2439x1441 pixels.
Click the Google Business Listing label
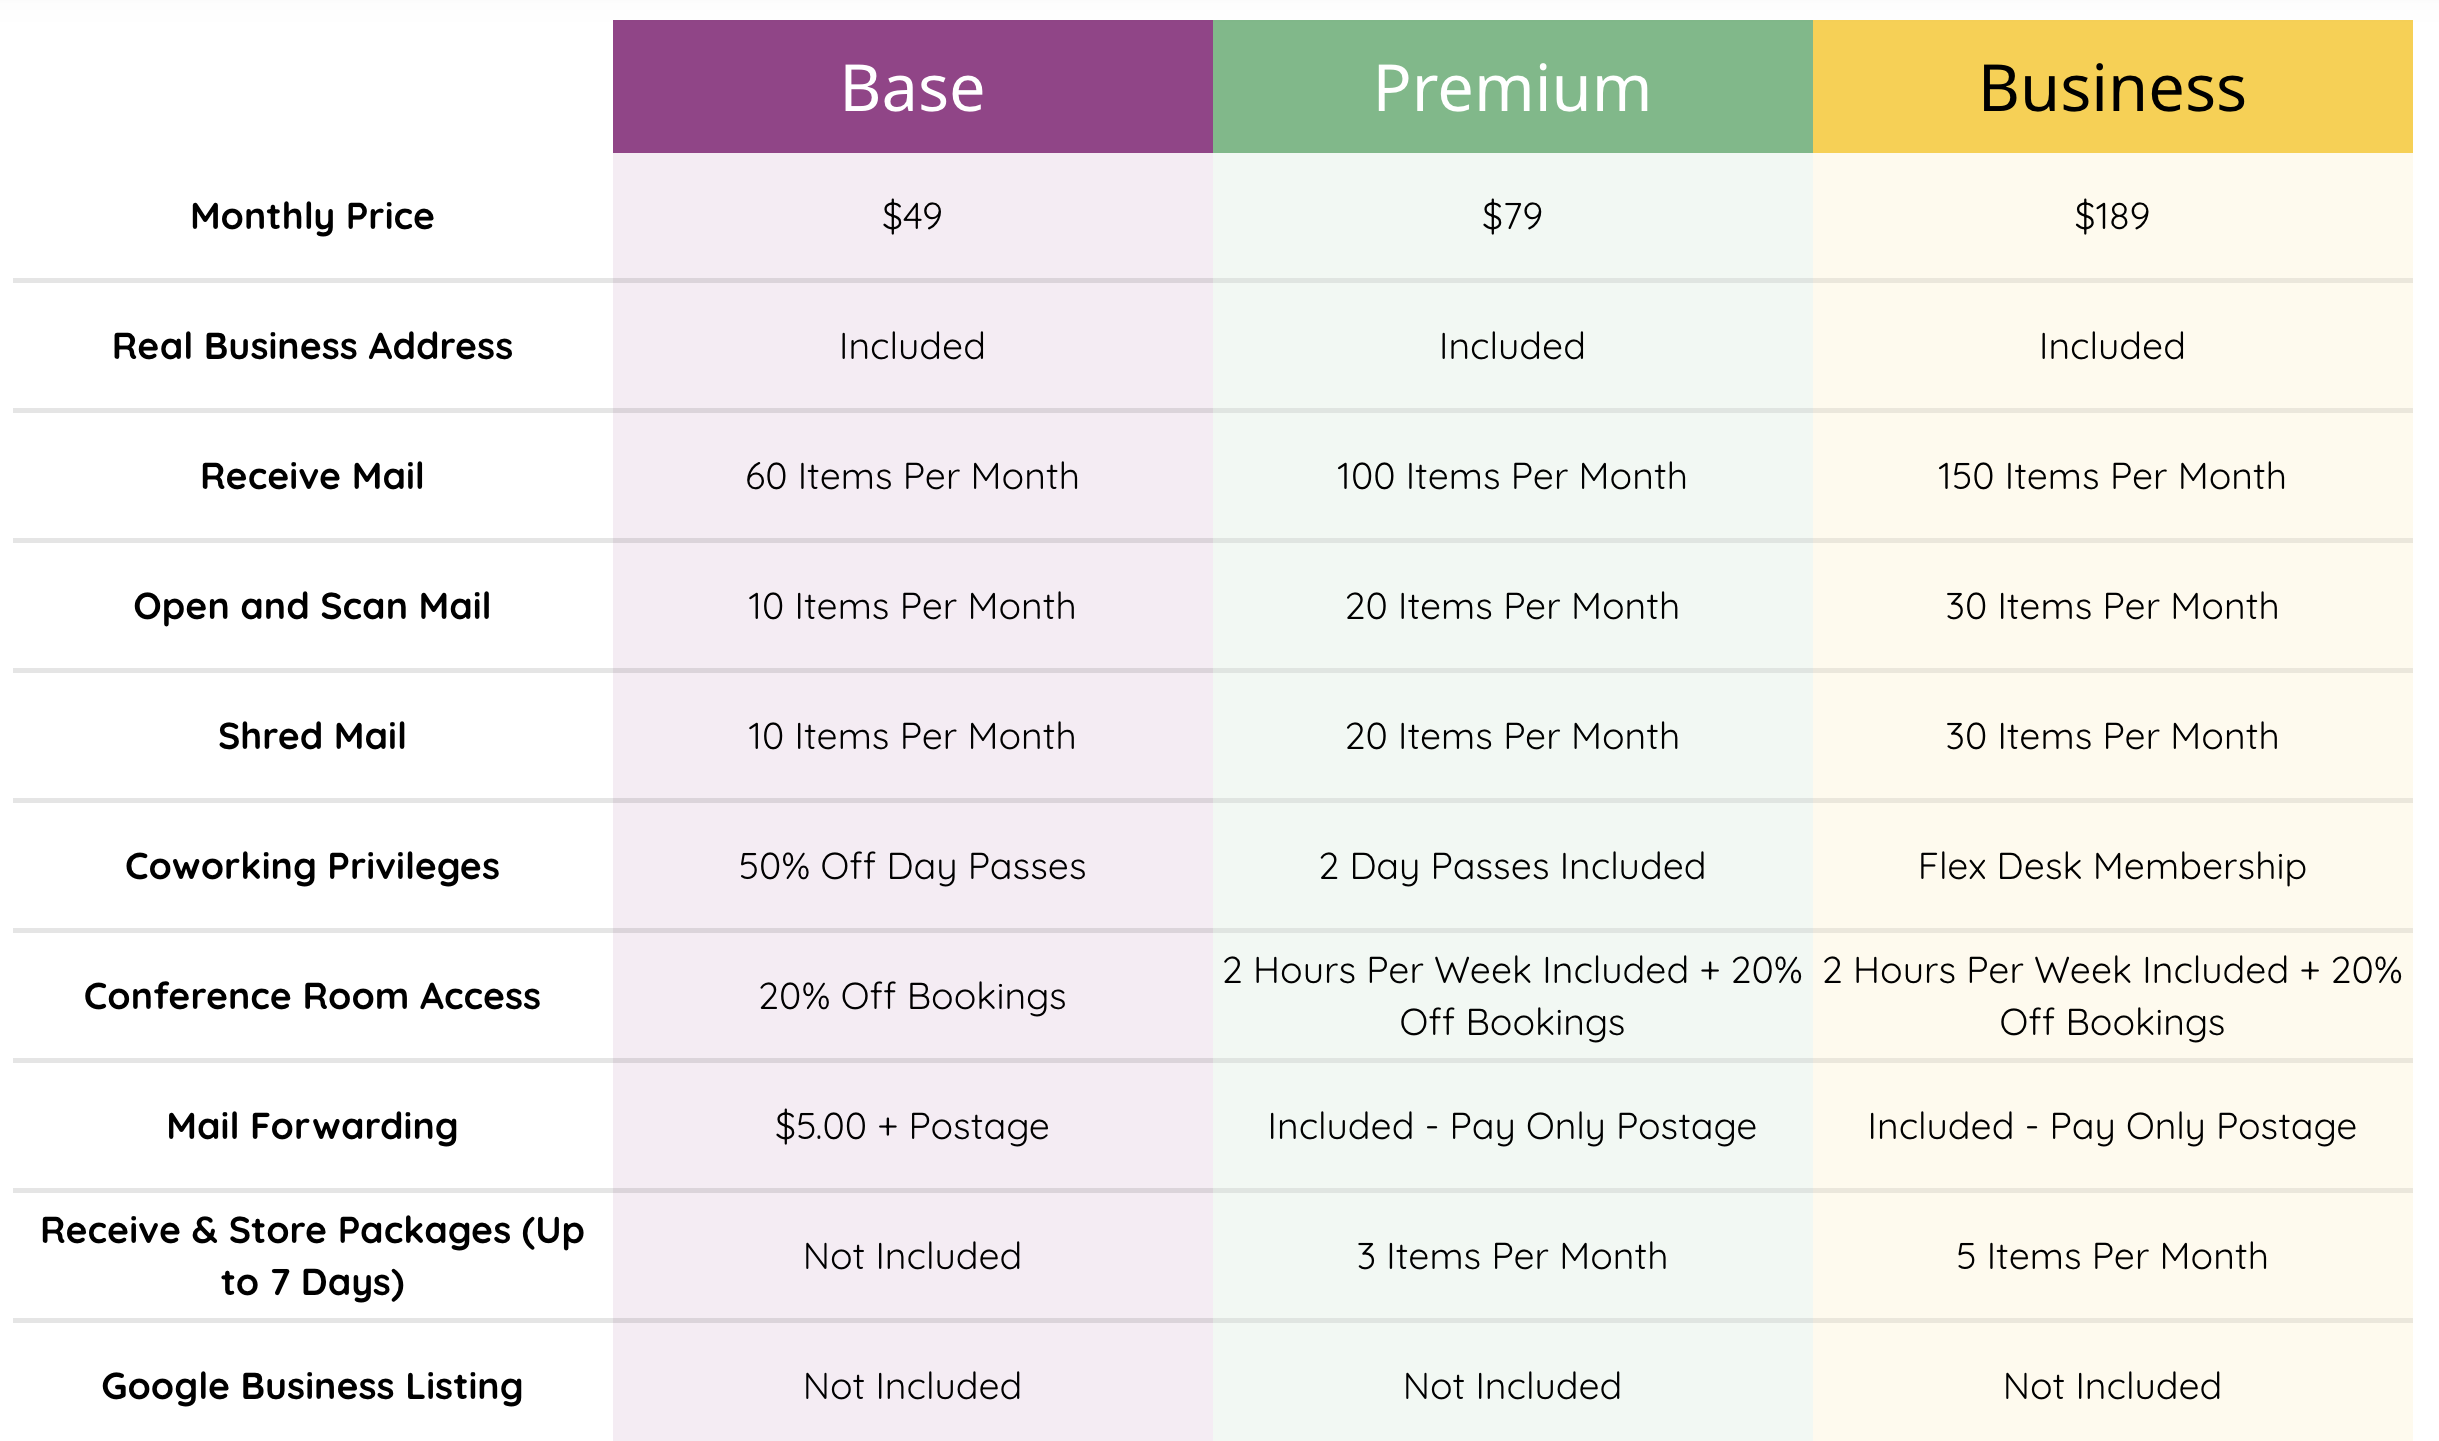click(x=312, y=1386)
